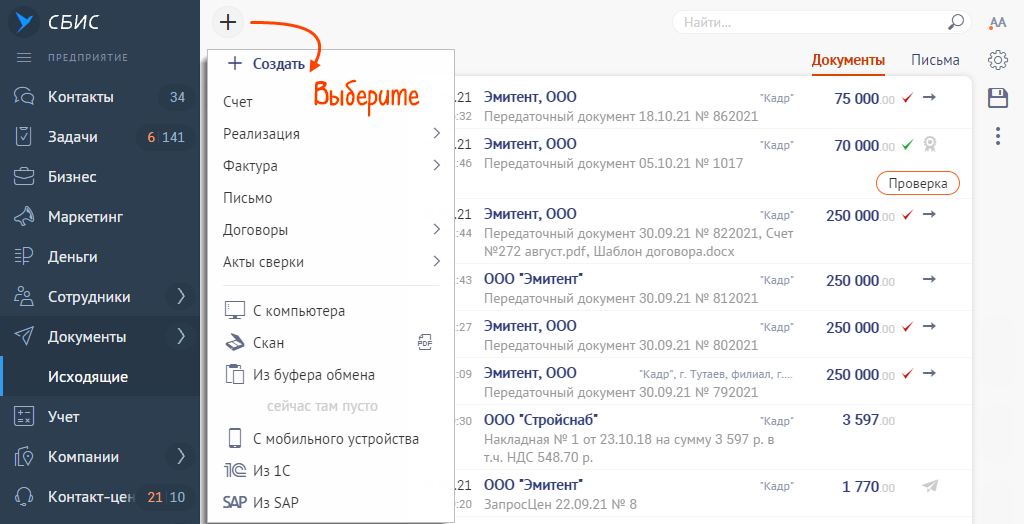Viewport: 1024px width, 524px height.
Task: Import from 1C option
Action: tap(271, 470)
